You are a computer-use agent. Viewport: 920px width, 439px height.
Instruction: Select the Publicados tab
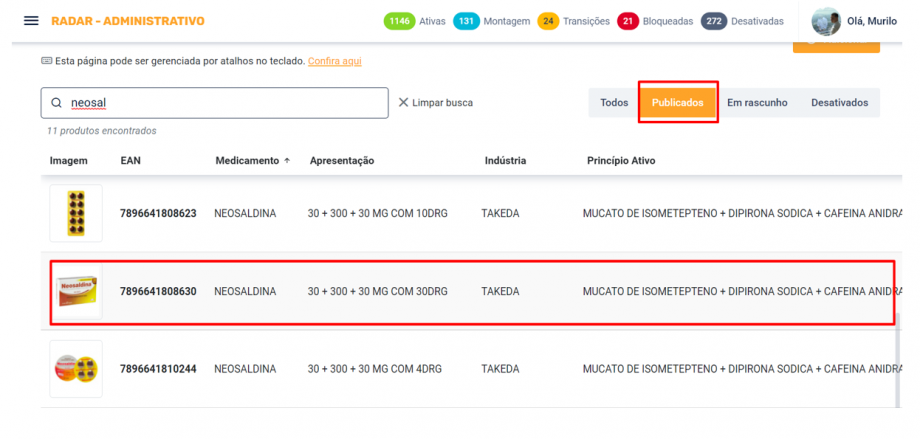(x=678, y=103)
